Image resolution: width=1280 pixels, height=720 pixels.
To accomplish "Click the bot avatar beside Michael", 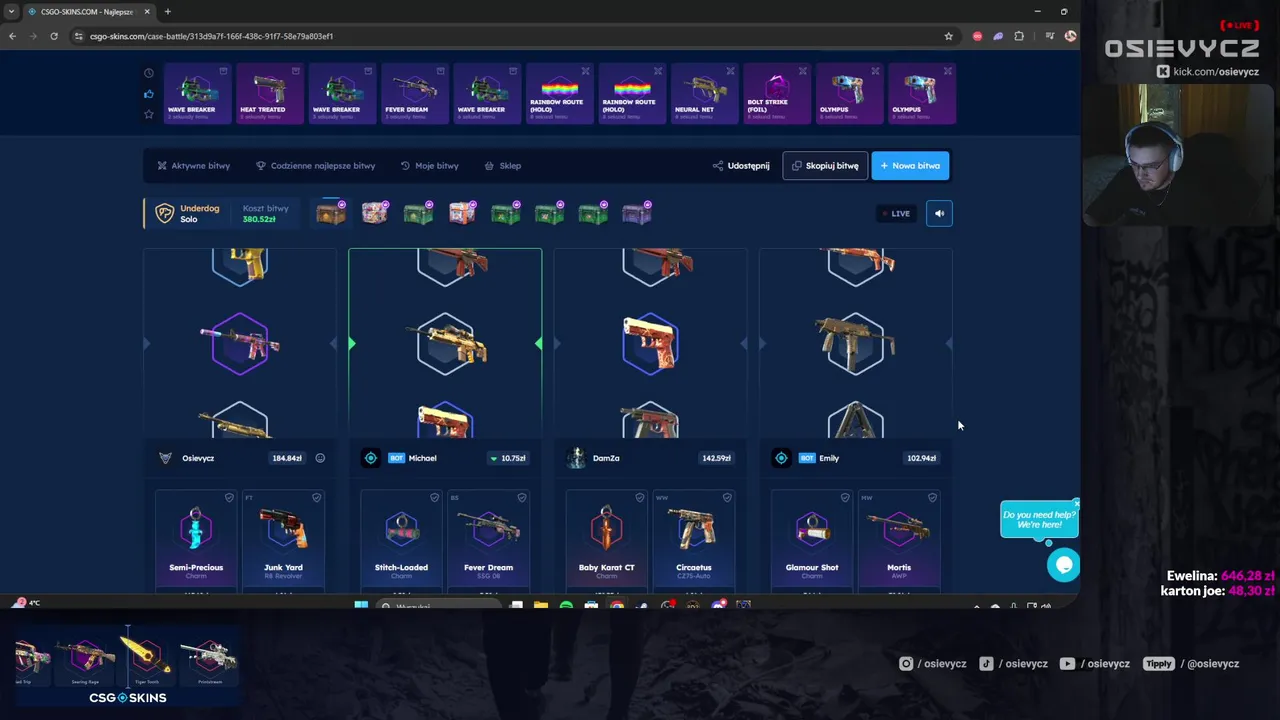I will (x=371, y=458).
